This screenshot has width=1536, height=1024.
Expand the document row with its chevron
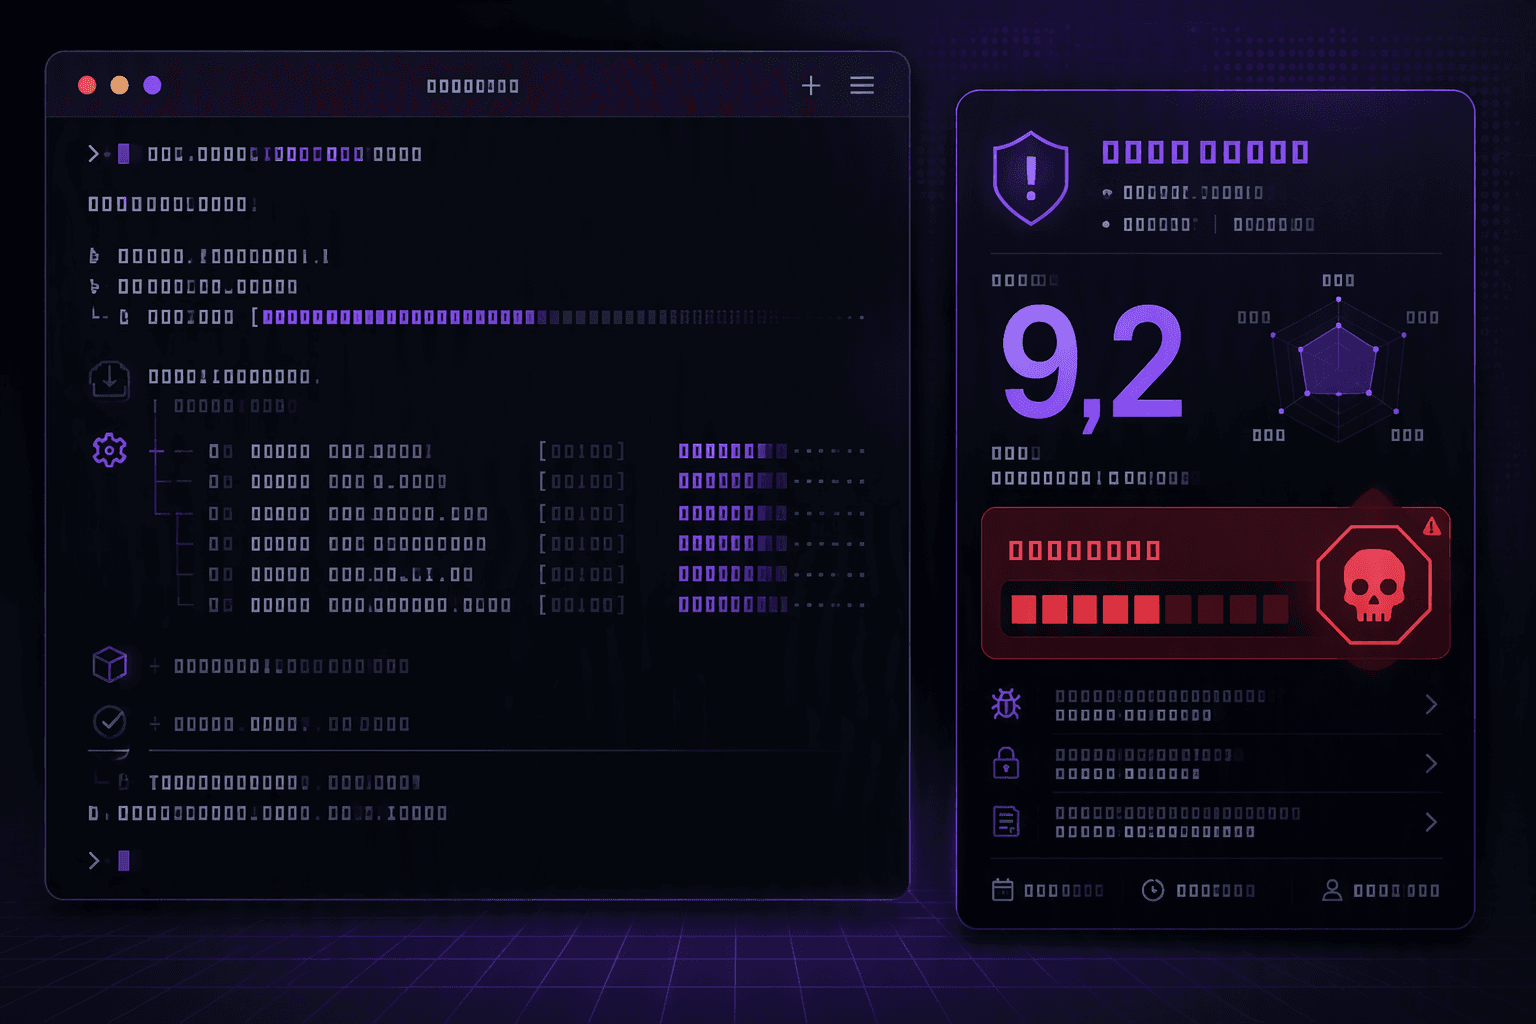(1431, 822)
